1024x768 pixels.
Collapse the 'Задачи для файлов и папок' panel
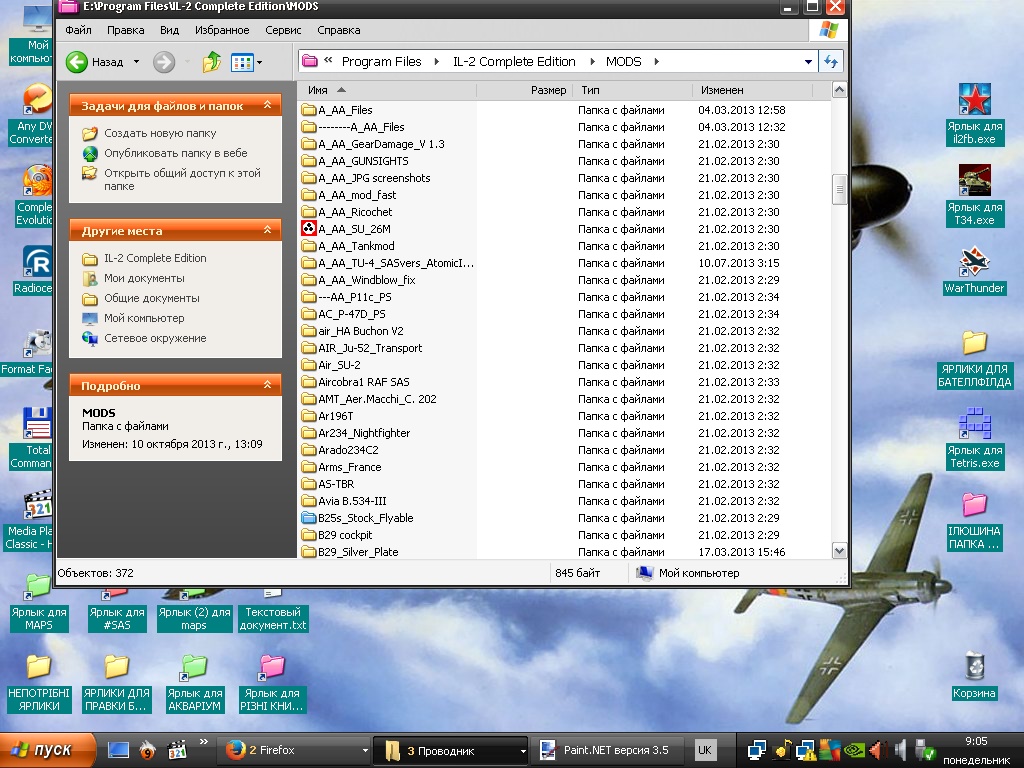tap(266, 105)
